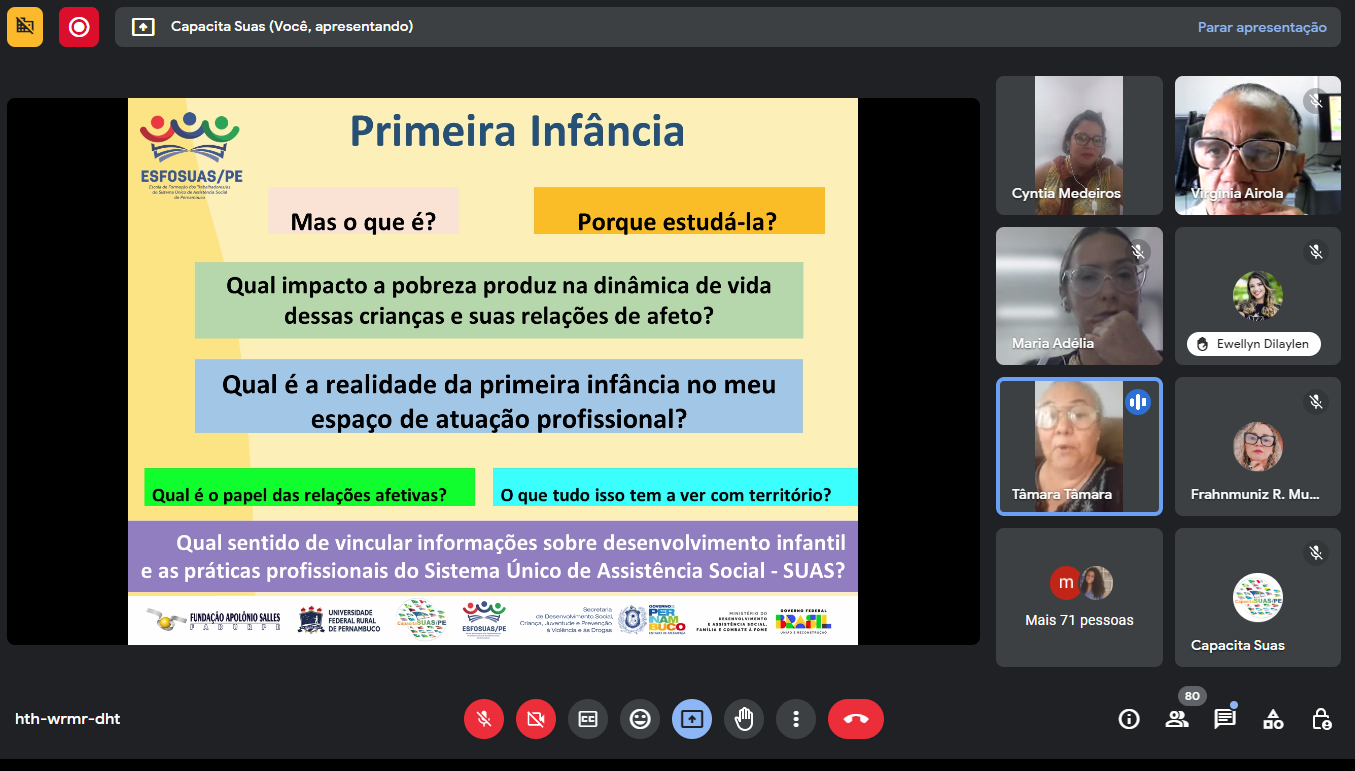Toggle closed captions on
The height and width of the screenshot is (771, 1355).
point(588,718)
